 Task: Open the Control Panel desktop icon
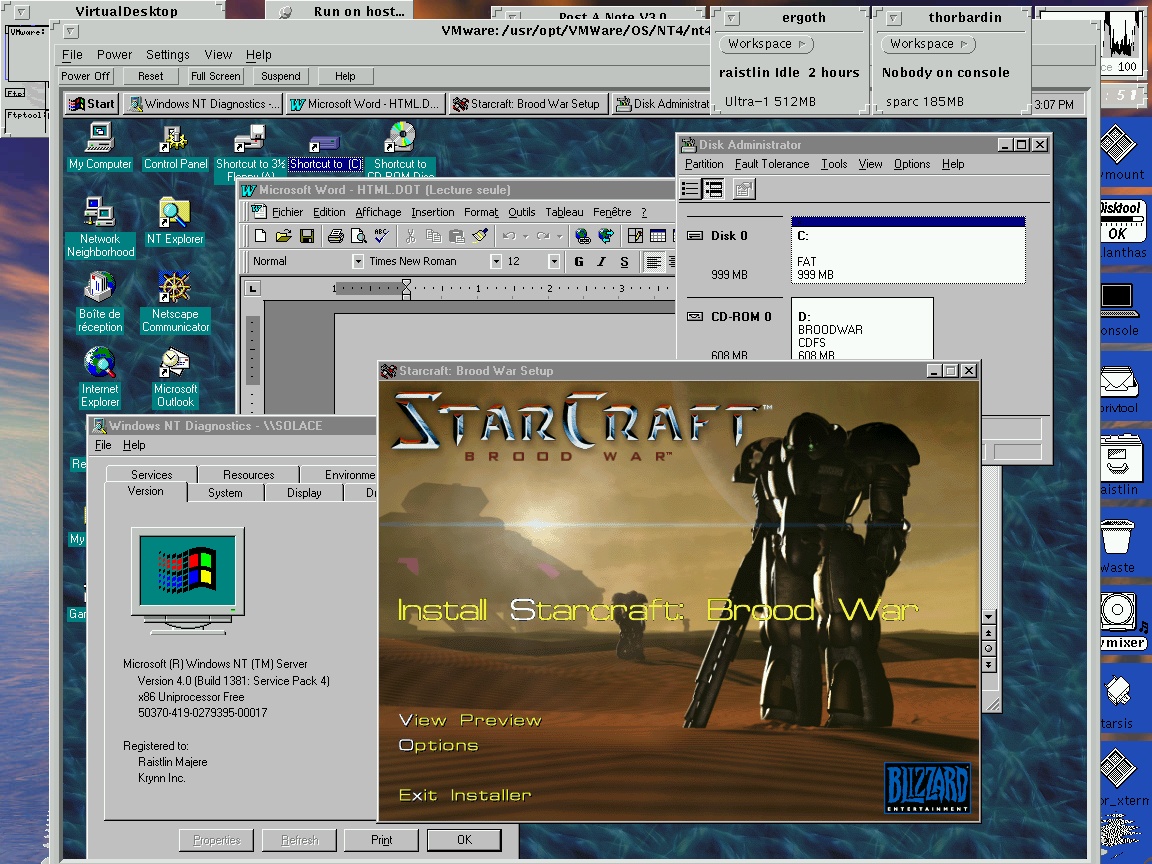(176, 146)
